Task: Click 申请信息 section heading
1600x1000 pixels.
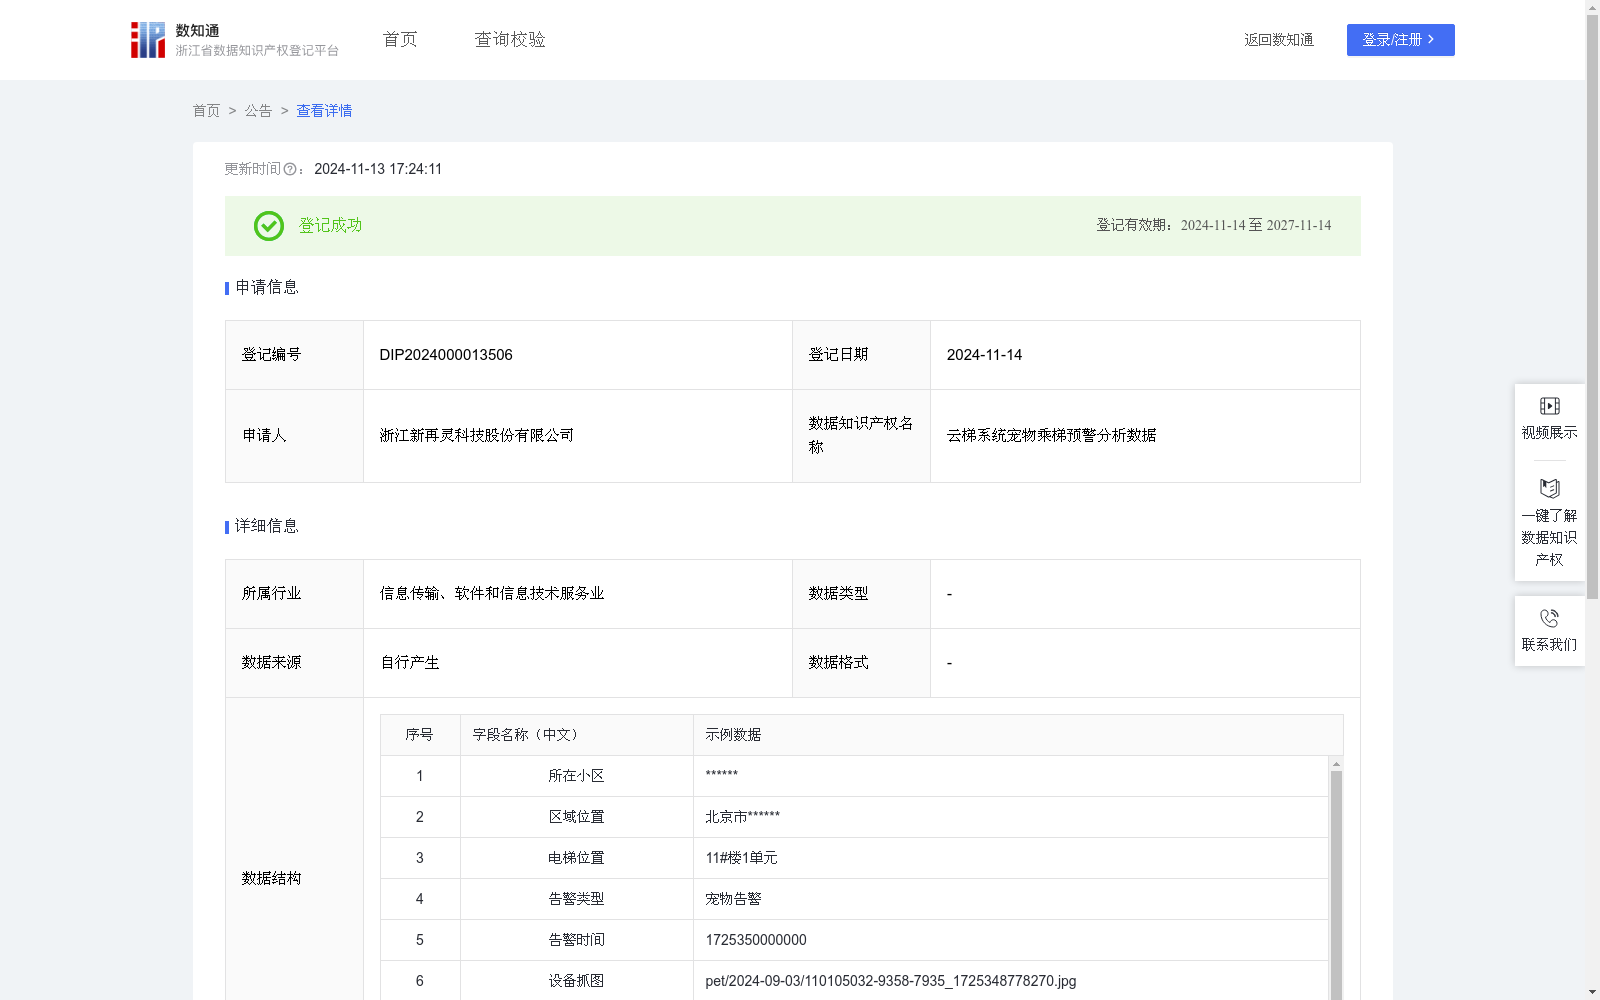Action: (267, 287)
